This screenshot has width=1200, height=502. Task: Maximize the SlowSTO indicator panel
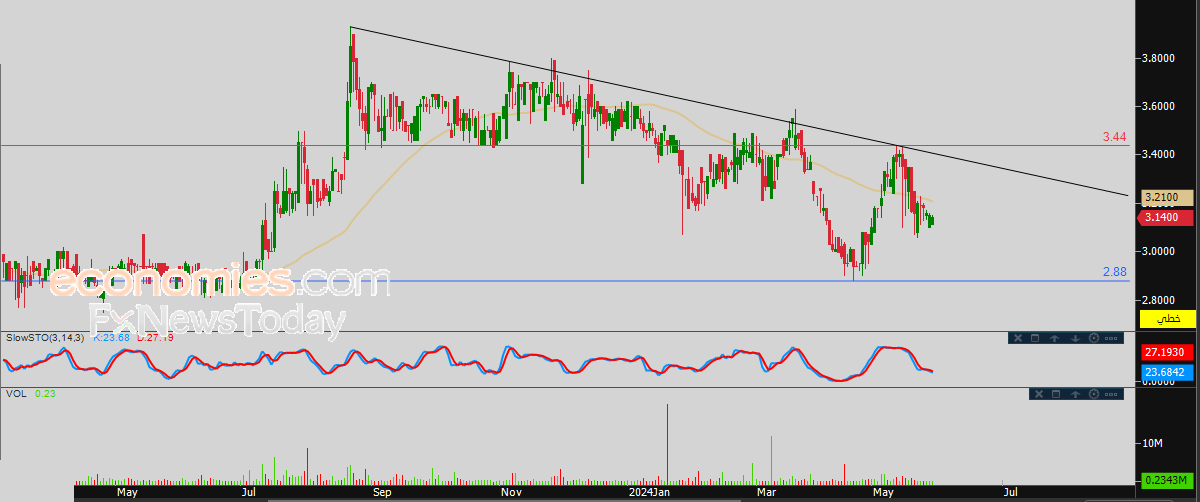click(1035, 338)
